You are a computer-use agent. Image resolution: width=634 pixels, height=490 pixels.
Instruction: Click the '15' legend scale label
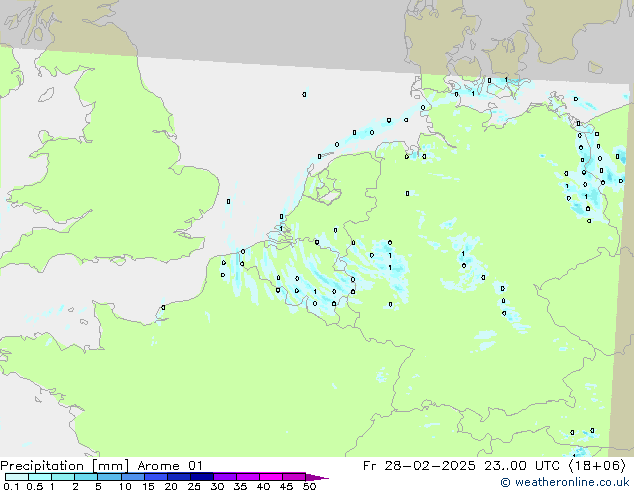tap(148, 486)
